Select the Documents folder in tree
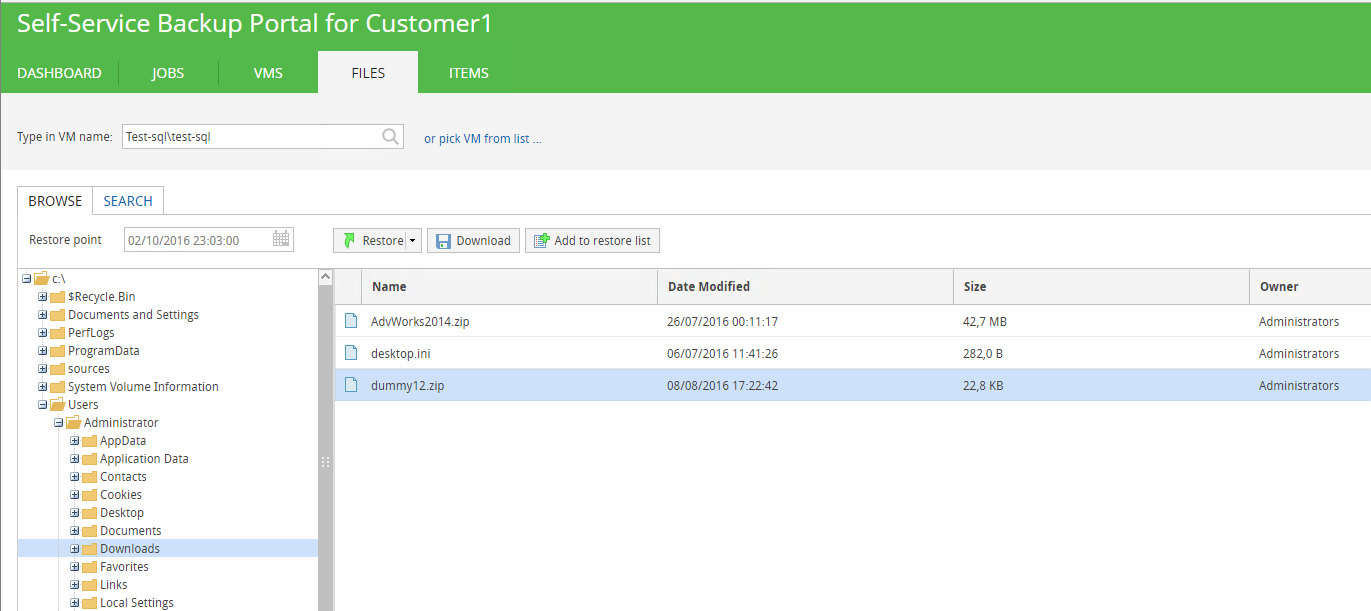 130,531
